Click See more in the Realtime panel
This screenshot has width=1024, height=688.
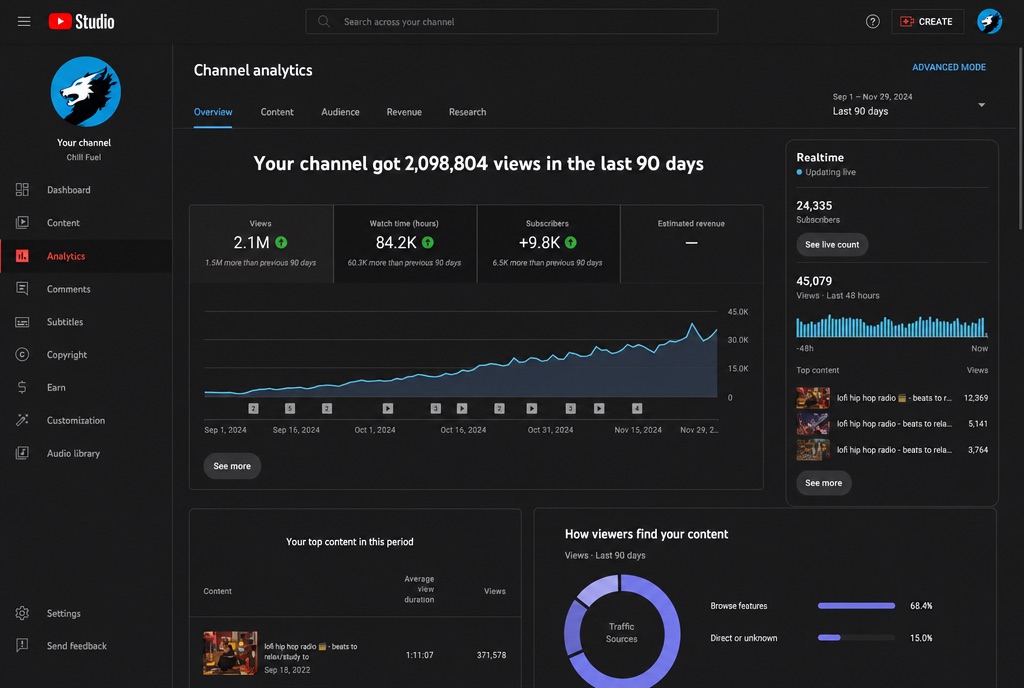824,483
